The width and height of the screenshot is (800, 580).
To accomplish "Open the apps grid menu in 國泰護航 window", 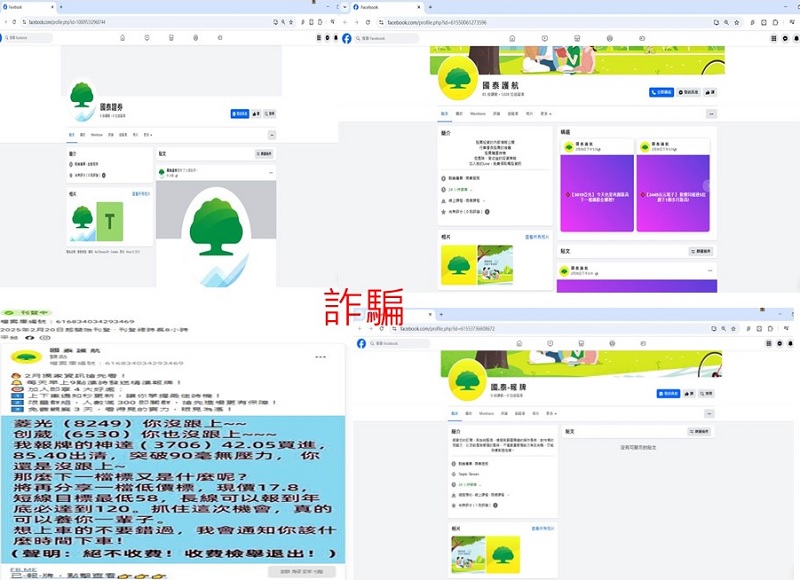I will pos(774,38).
